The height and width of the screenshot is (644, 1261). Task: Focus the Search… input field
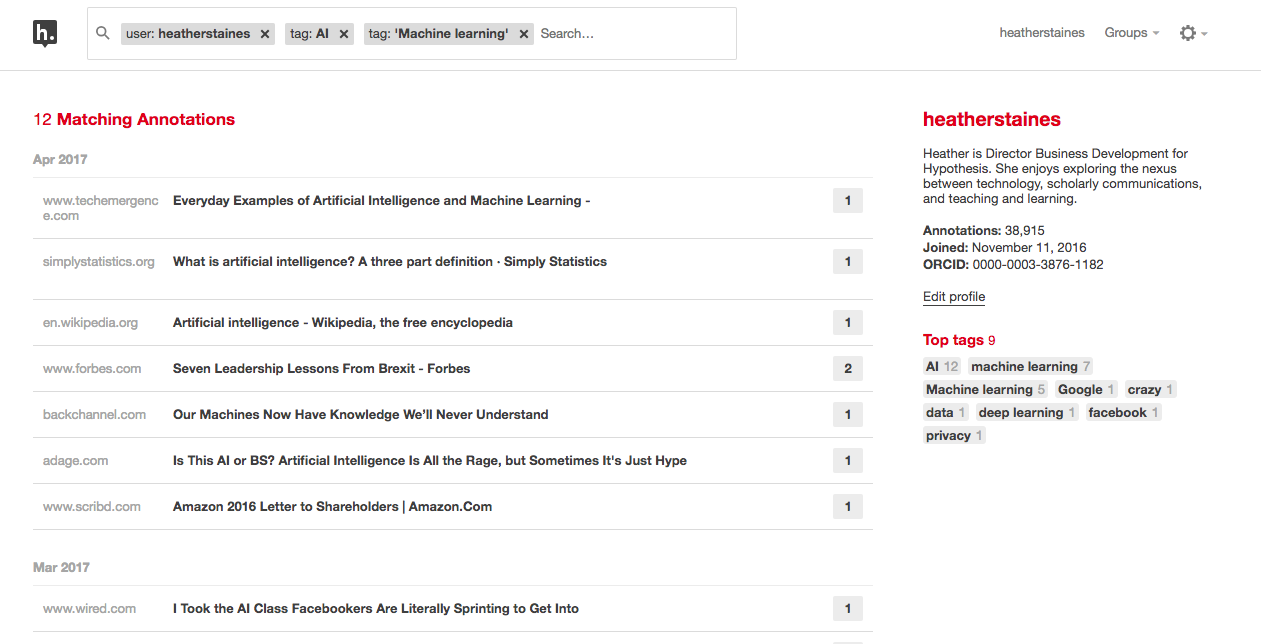(x=630, y=34)
